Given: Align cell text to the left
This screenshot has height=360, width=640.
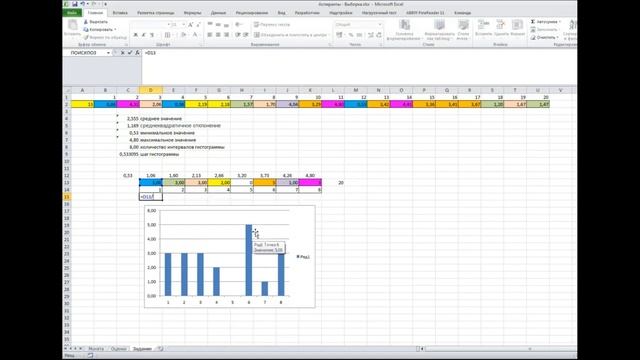Looking at the screenshot, I should coord(210,35).
